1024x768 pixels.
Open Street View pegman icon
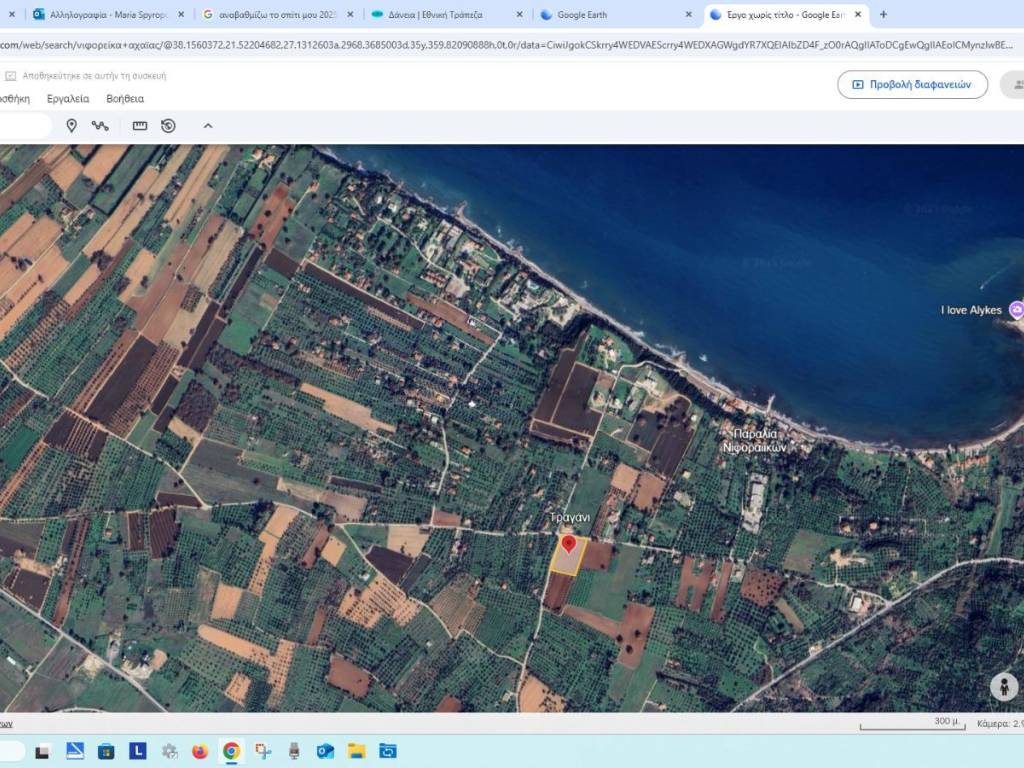1002,686
